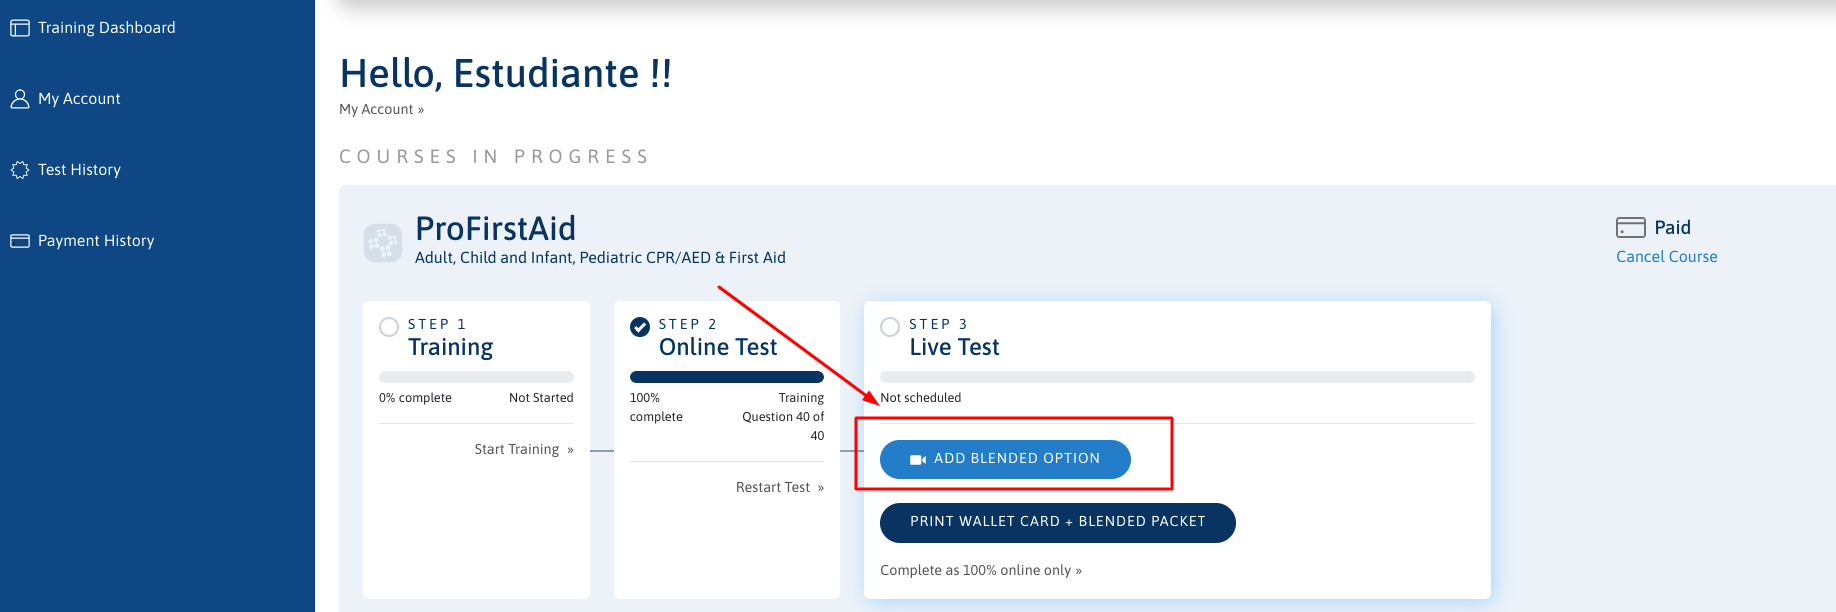
Task: Click the credit card icon beside Paid
Action: click(x=1630, y=227)
